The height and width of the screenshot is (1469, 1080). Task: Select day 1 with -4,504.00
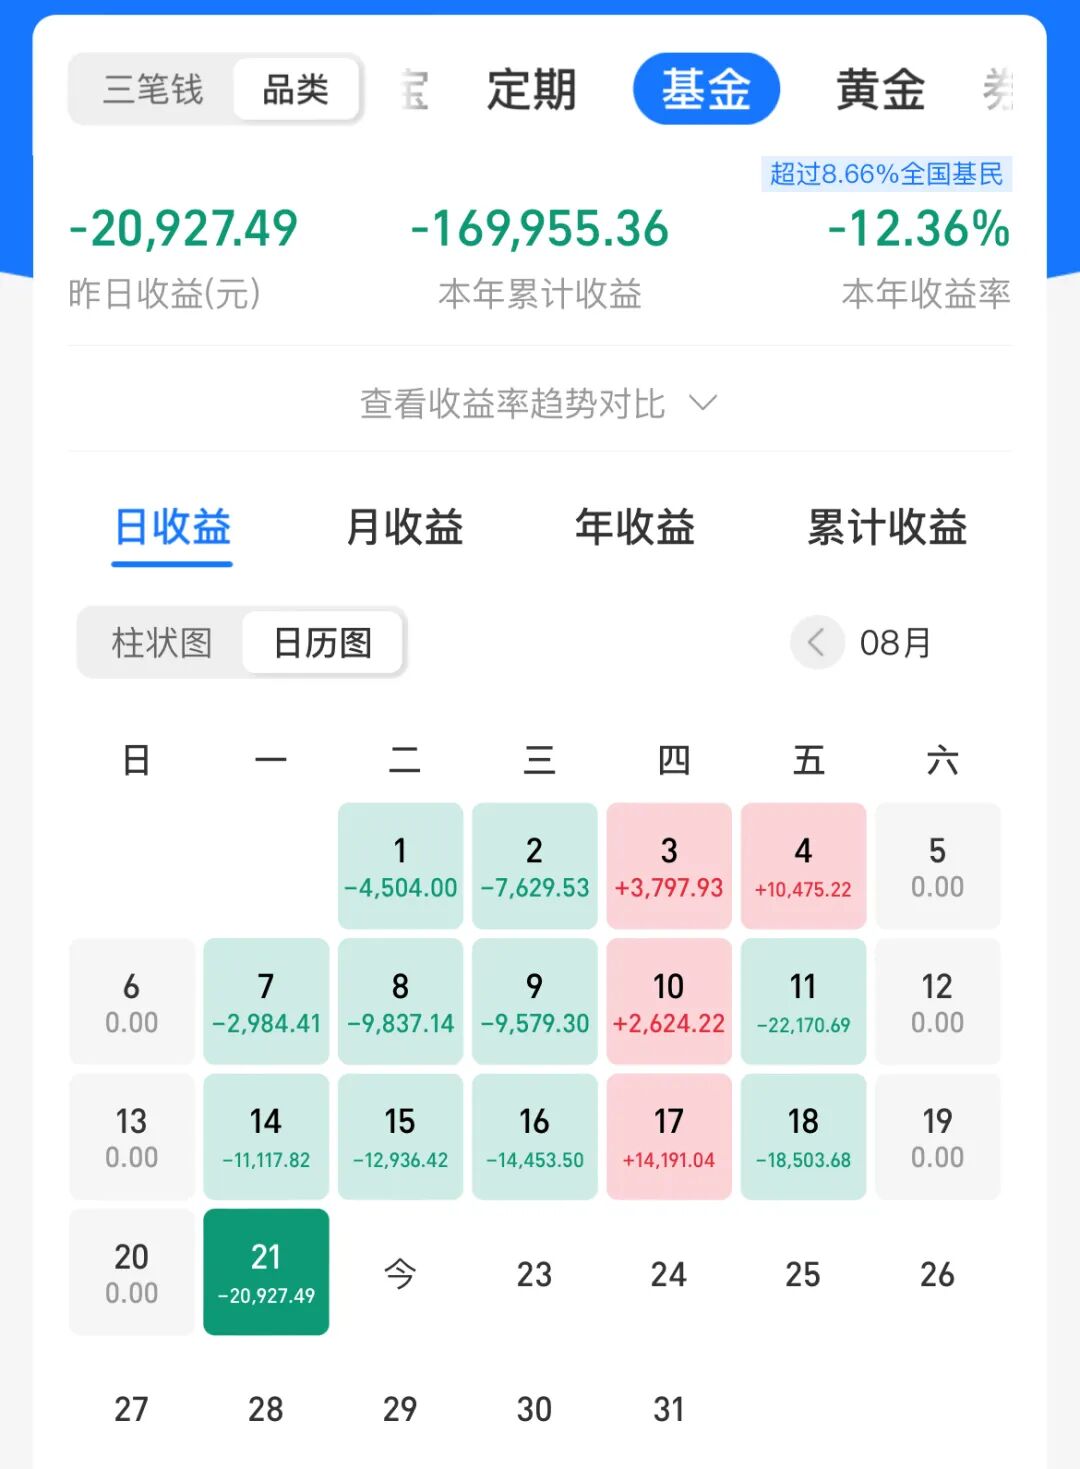400,866
